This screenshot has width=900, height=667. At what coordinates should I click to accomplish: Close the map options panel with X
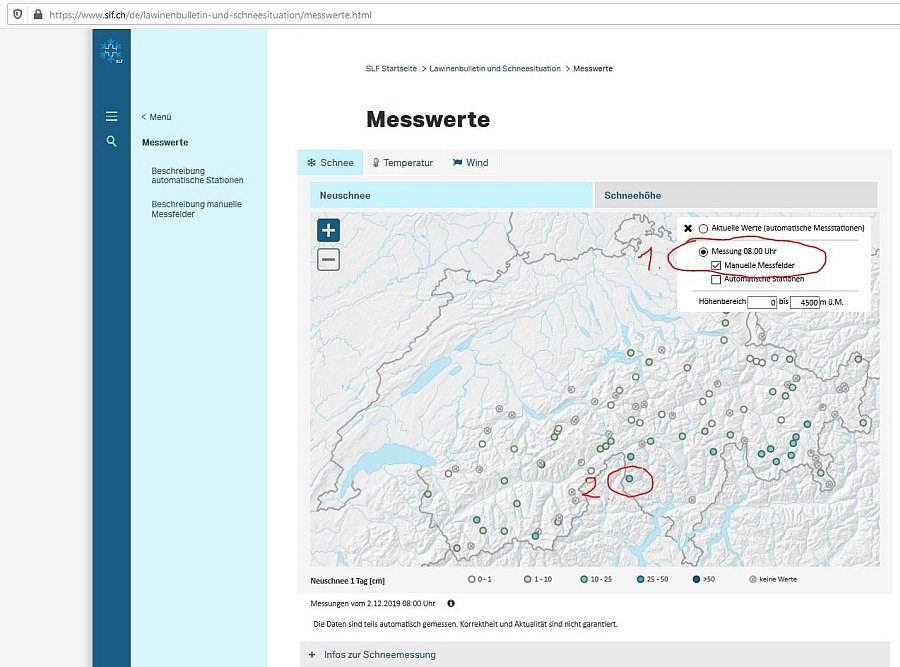pos(688,229)
